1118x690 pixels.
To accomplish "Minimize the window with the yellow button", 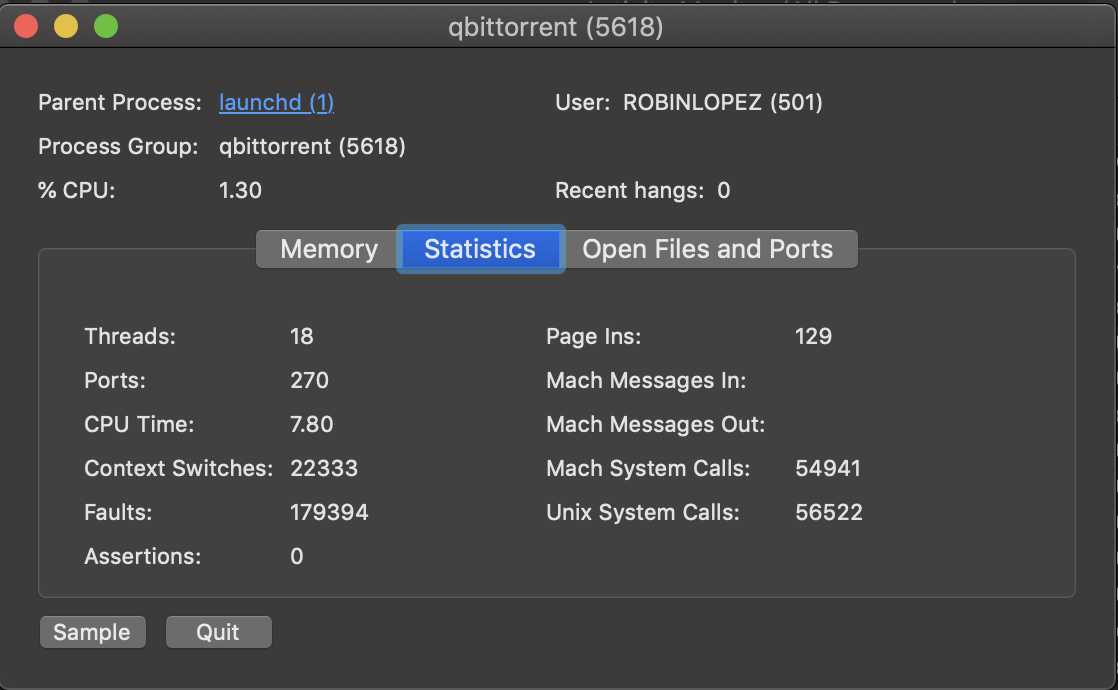I will (66, 27).
